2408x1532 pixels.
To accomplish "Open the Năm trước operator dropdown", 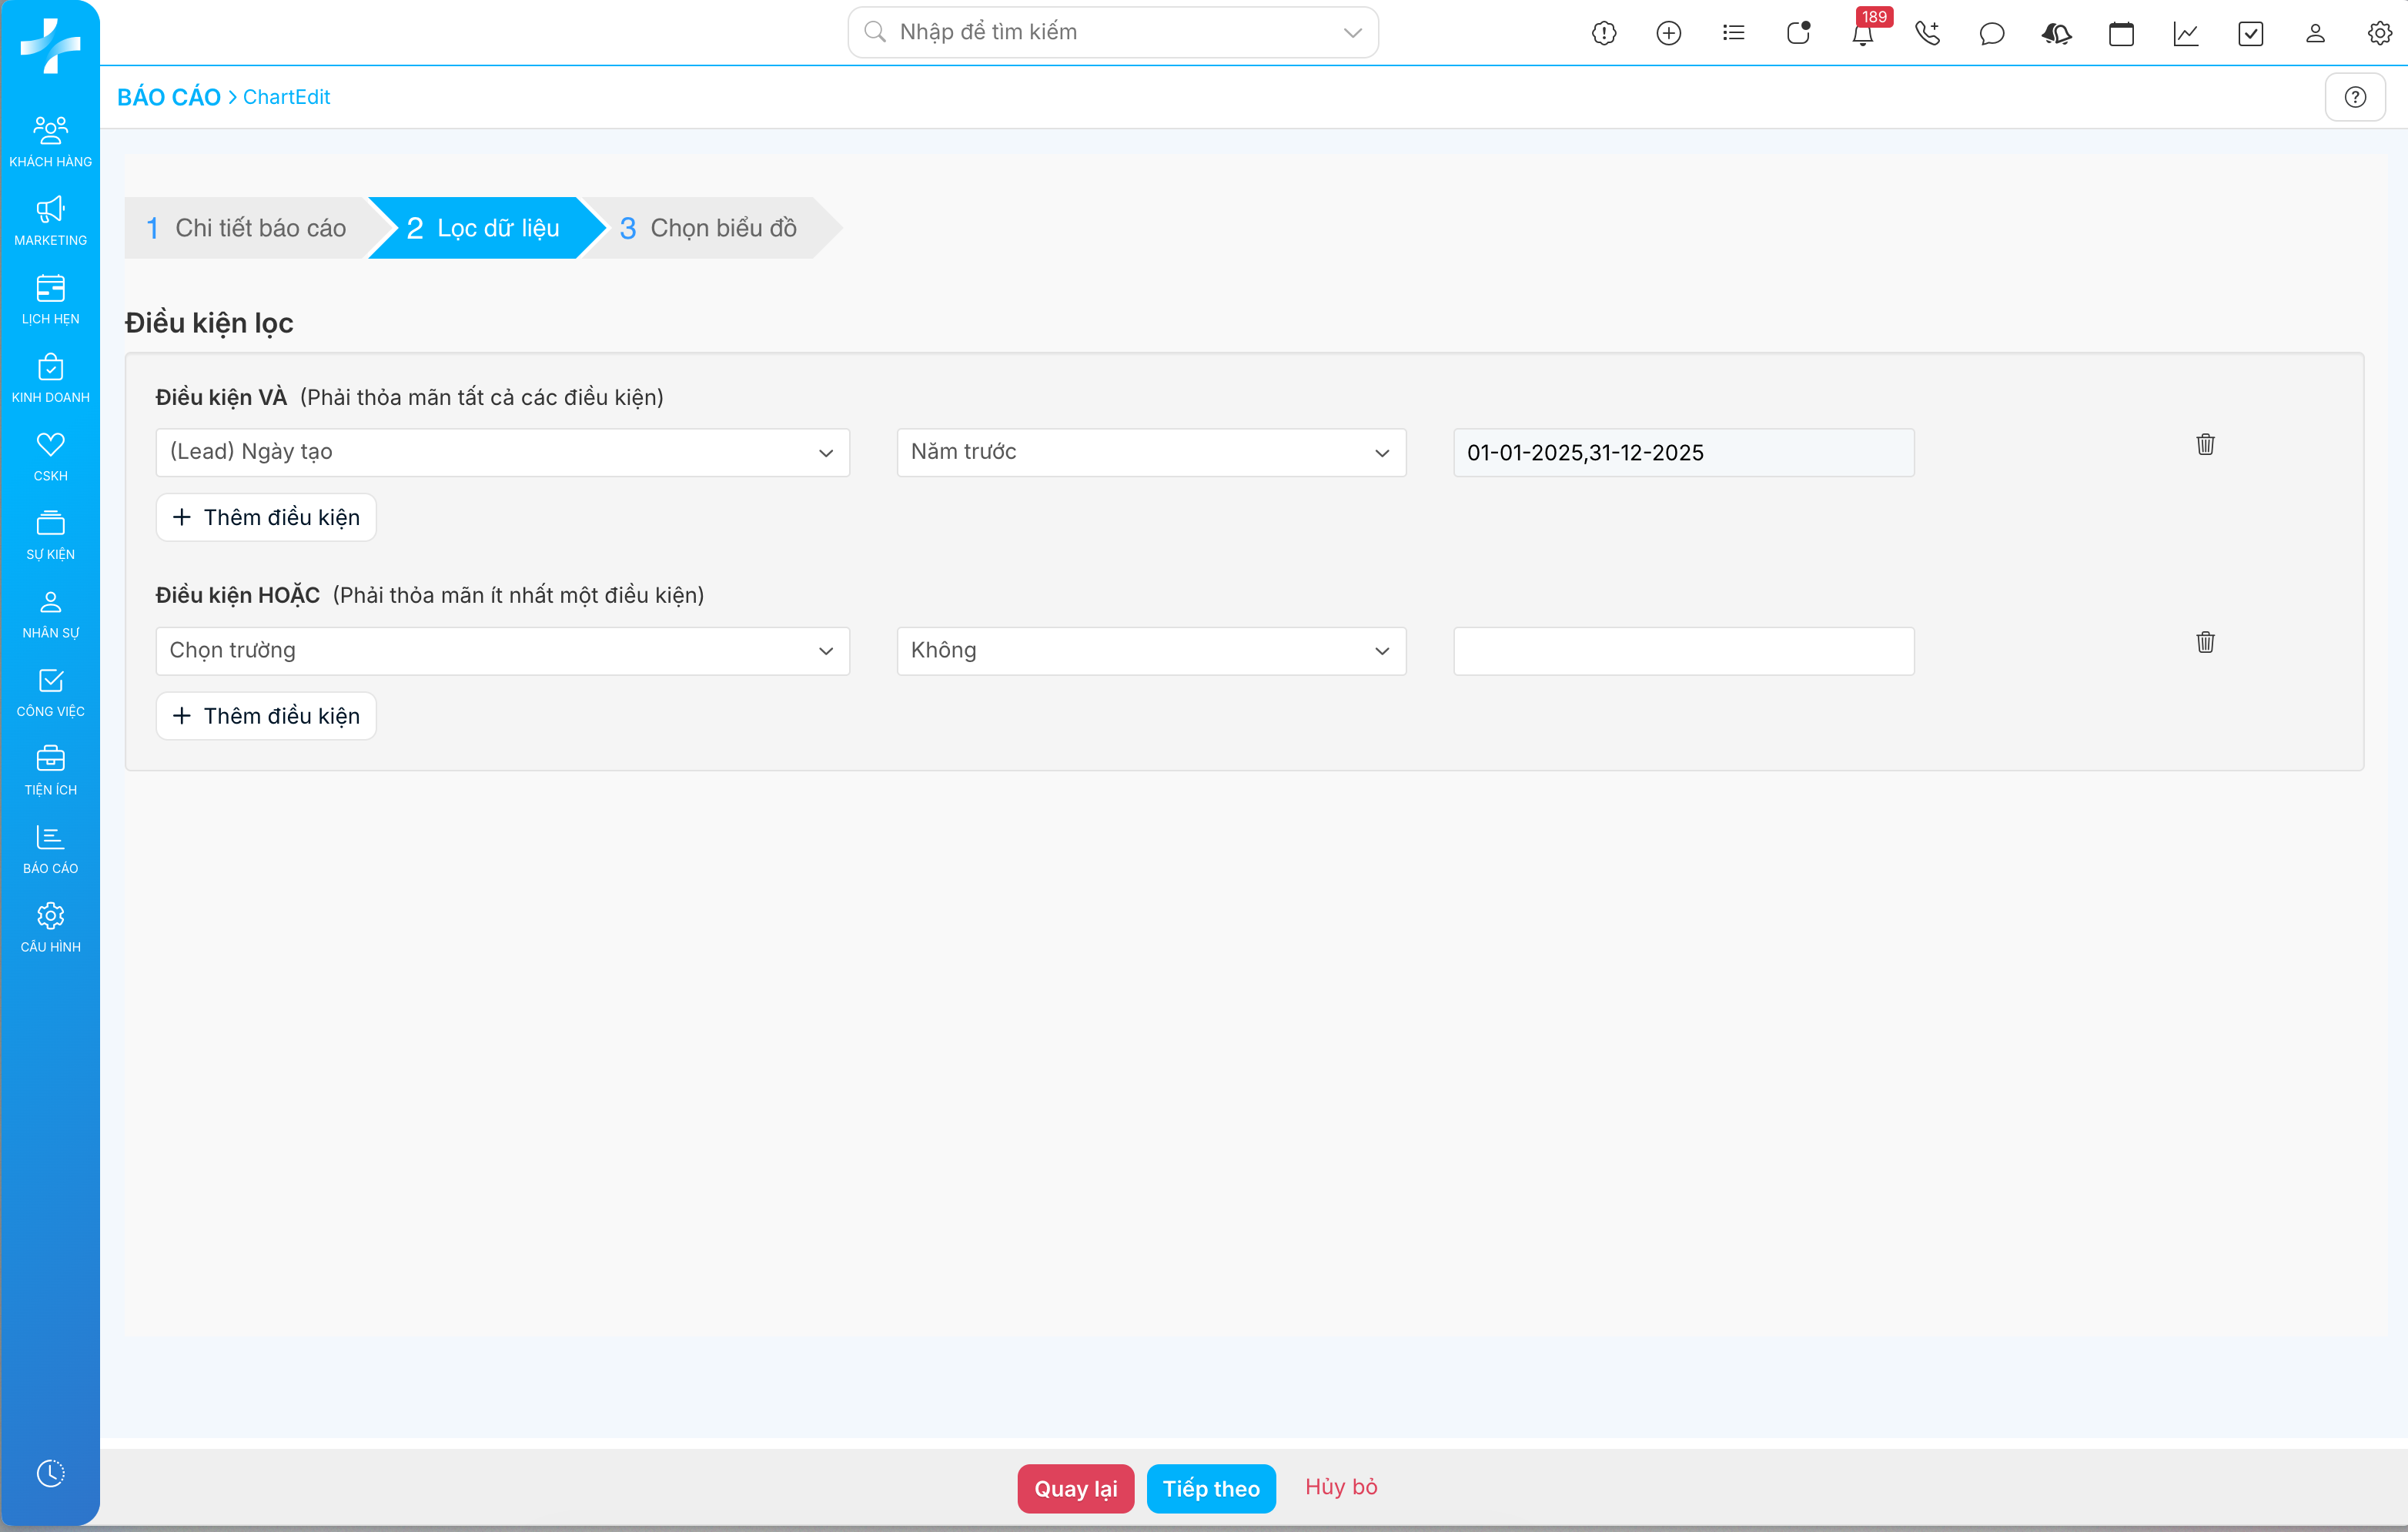I will [x=1151, y=452].
